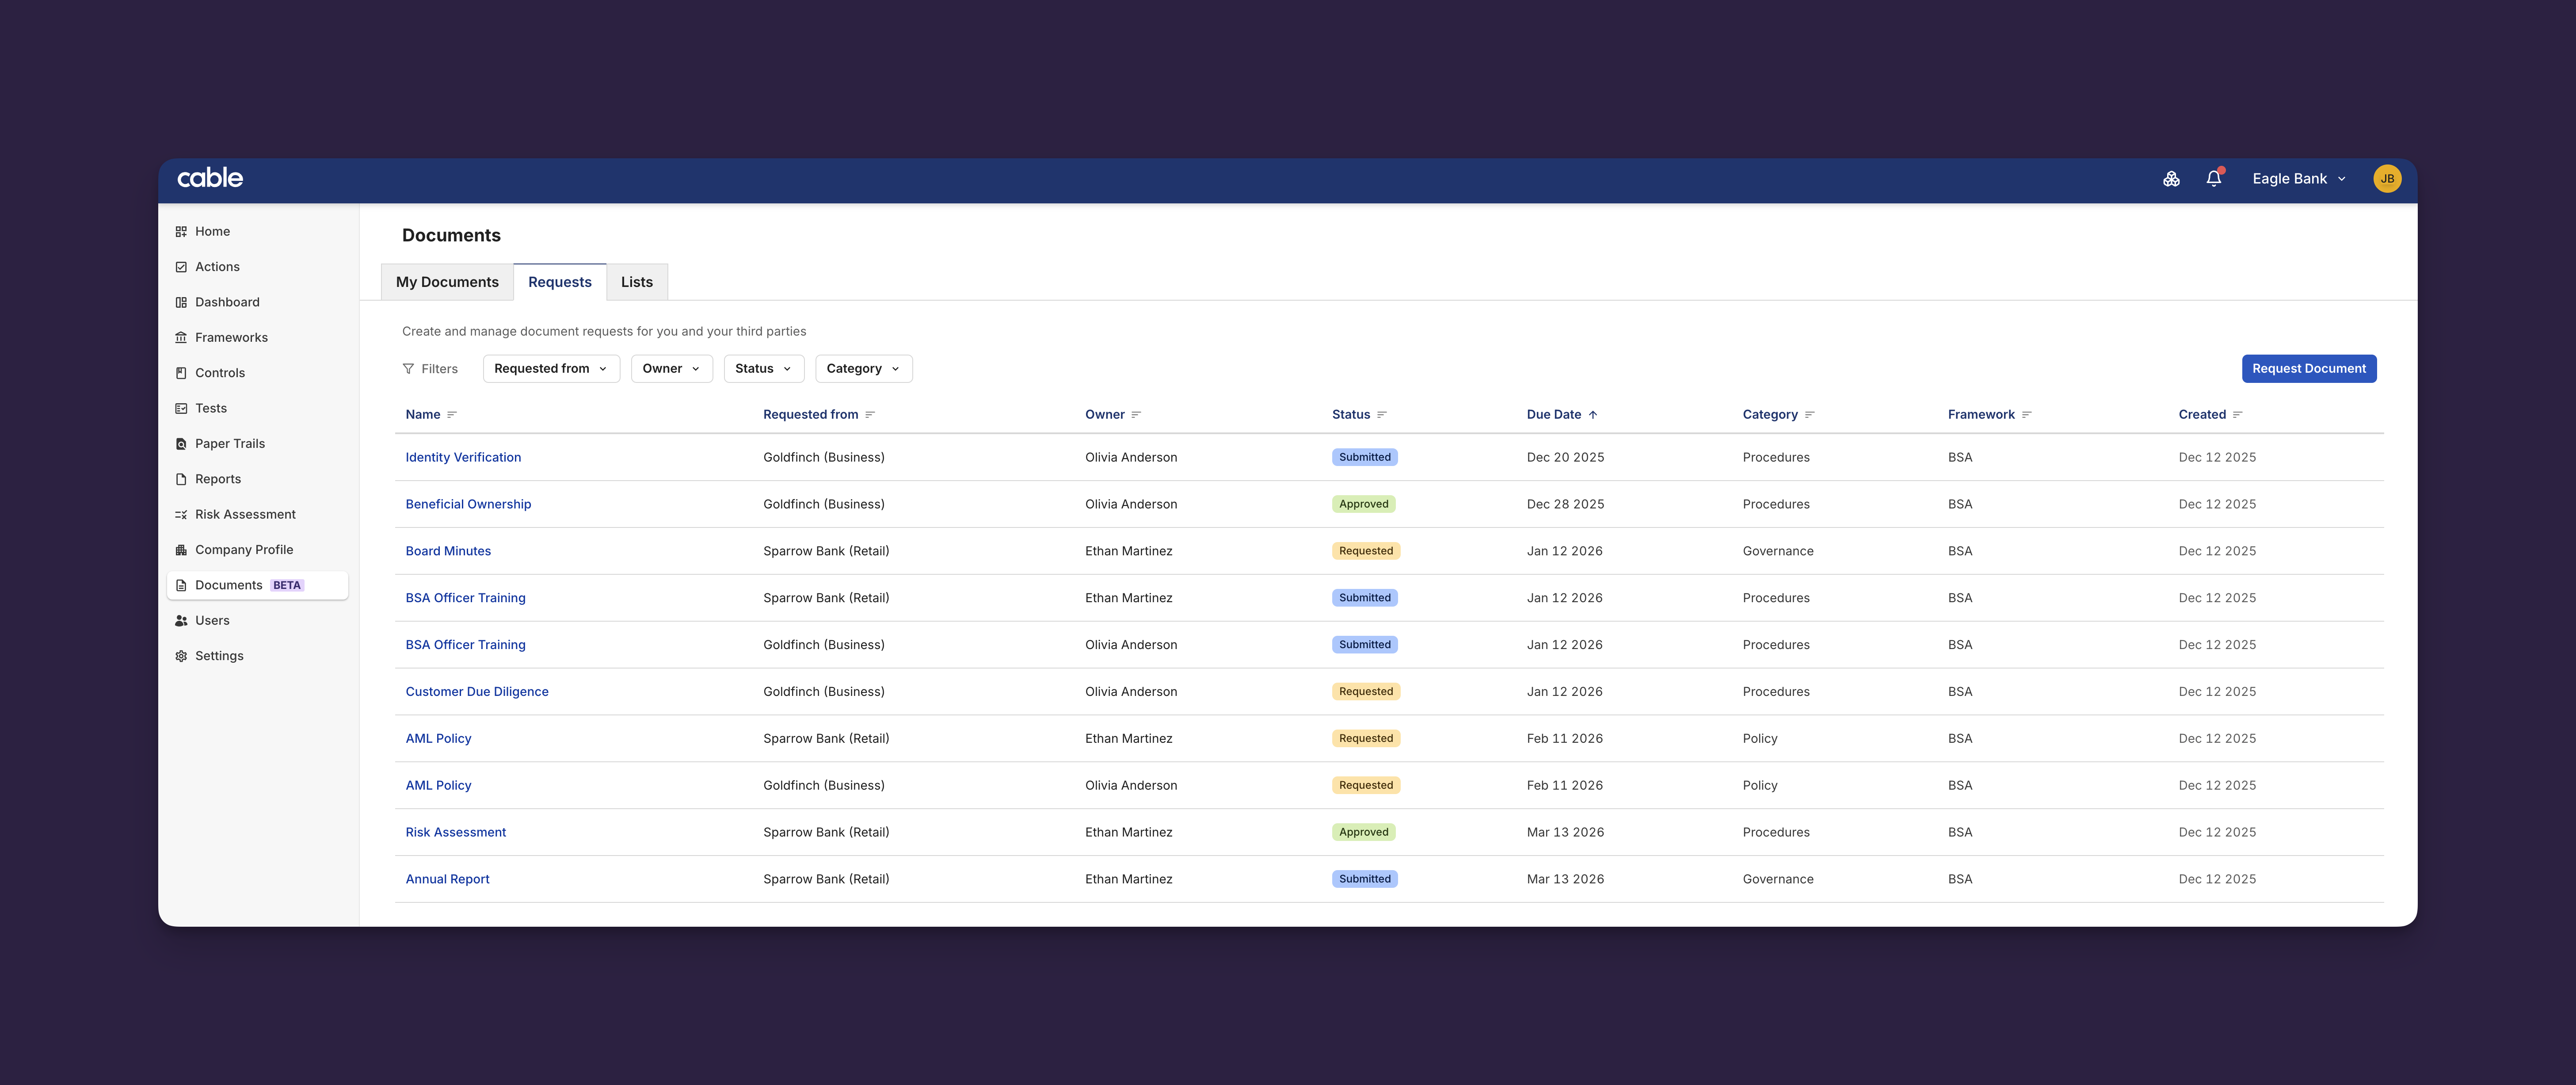Go to Risk Assessment in the sidebar
Image resolution: width=2576 pixels, height=1085 pixels.
click(x=245, y=515)
